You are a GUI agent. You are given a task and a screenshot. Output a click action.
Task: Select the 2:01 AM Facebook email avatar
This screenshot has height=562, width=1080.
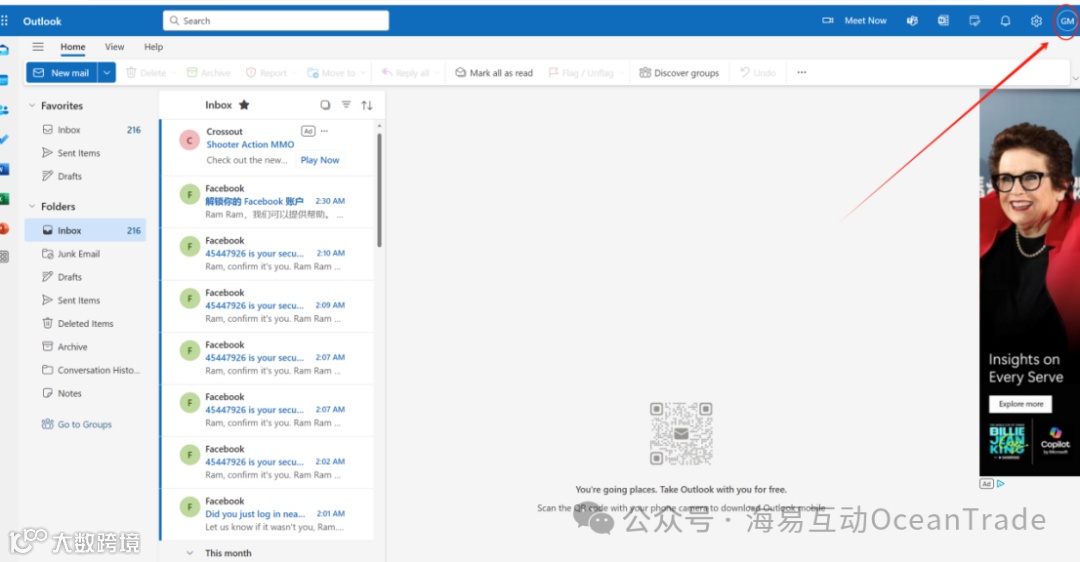189,507
